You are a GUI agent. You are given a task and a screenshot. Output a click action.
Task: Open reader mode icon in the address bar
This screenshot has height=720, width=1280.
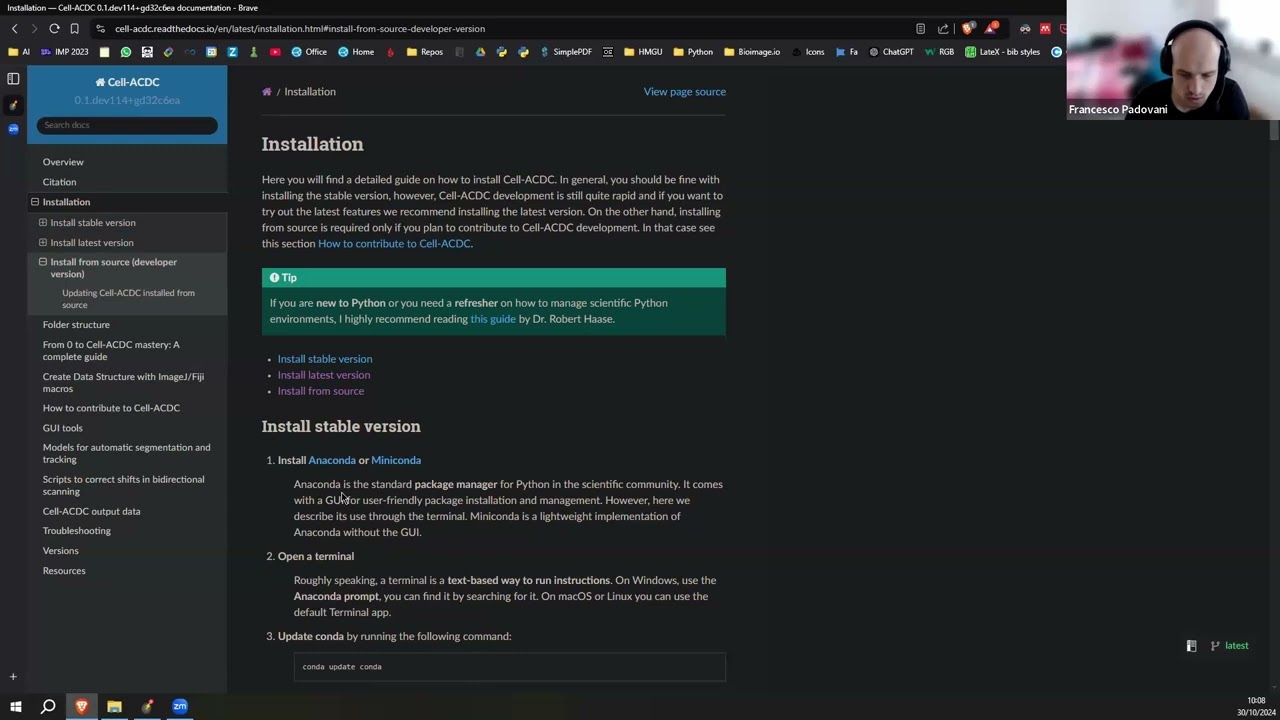[920, 29]
